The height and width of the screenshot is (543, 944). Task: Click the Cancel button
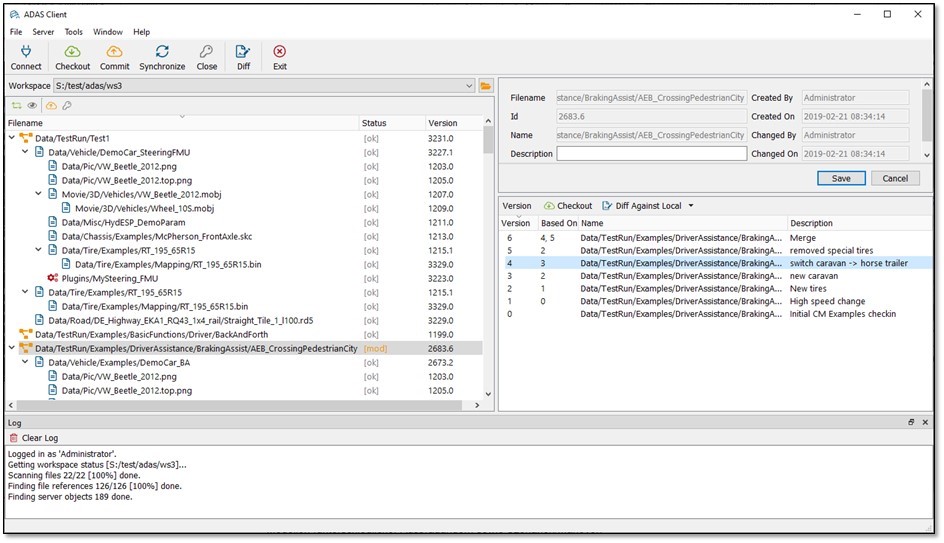tap(895, 178)
